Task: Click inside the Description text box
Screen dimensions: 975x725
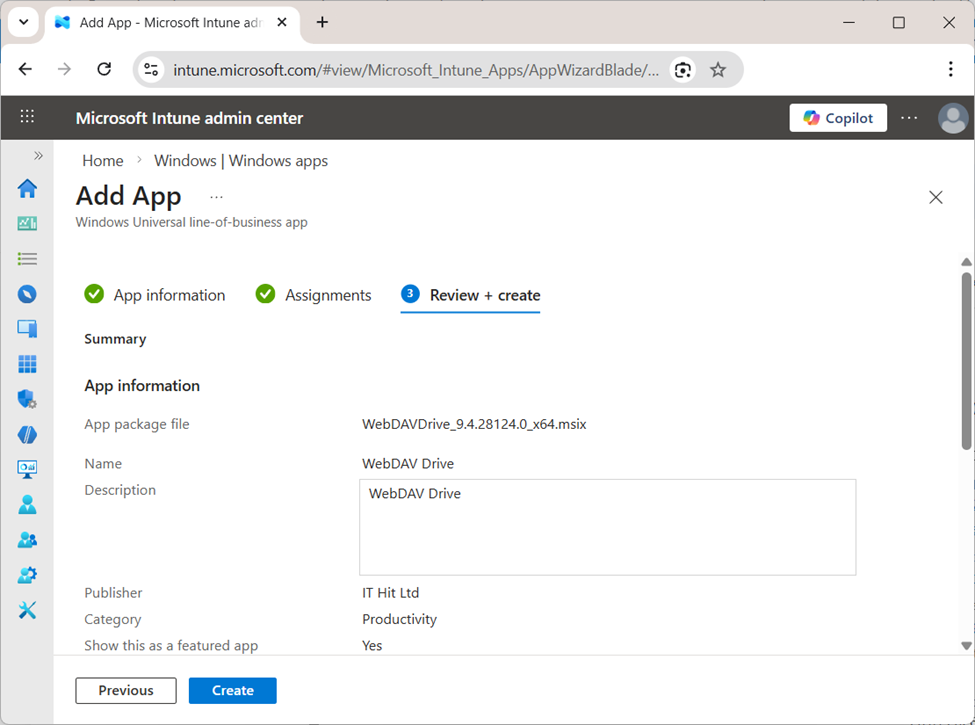Action: pyautogui.click(x=607, y=525)
